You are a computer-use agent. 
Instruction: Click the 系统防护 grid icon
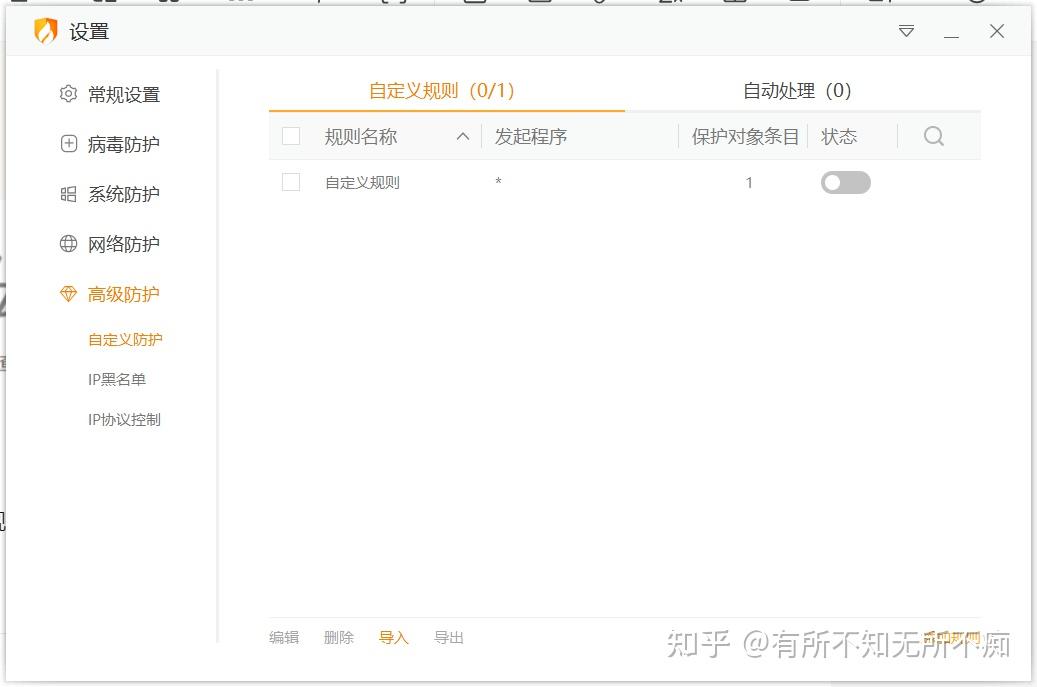[69, 194]
